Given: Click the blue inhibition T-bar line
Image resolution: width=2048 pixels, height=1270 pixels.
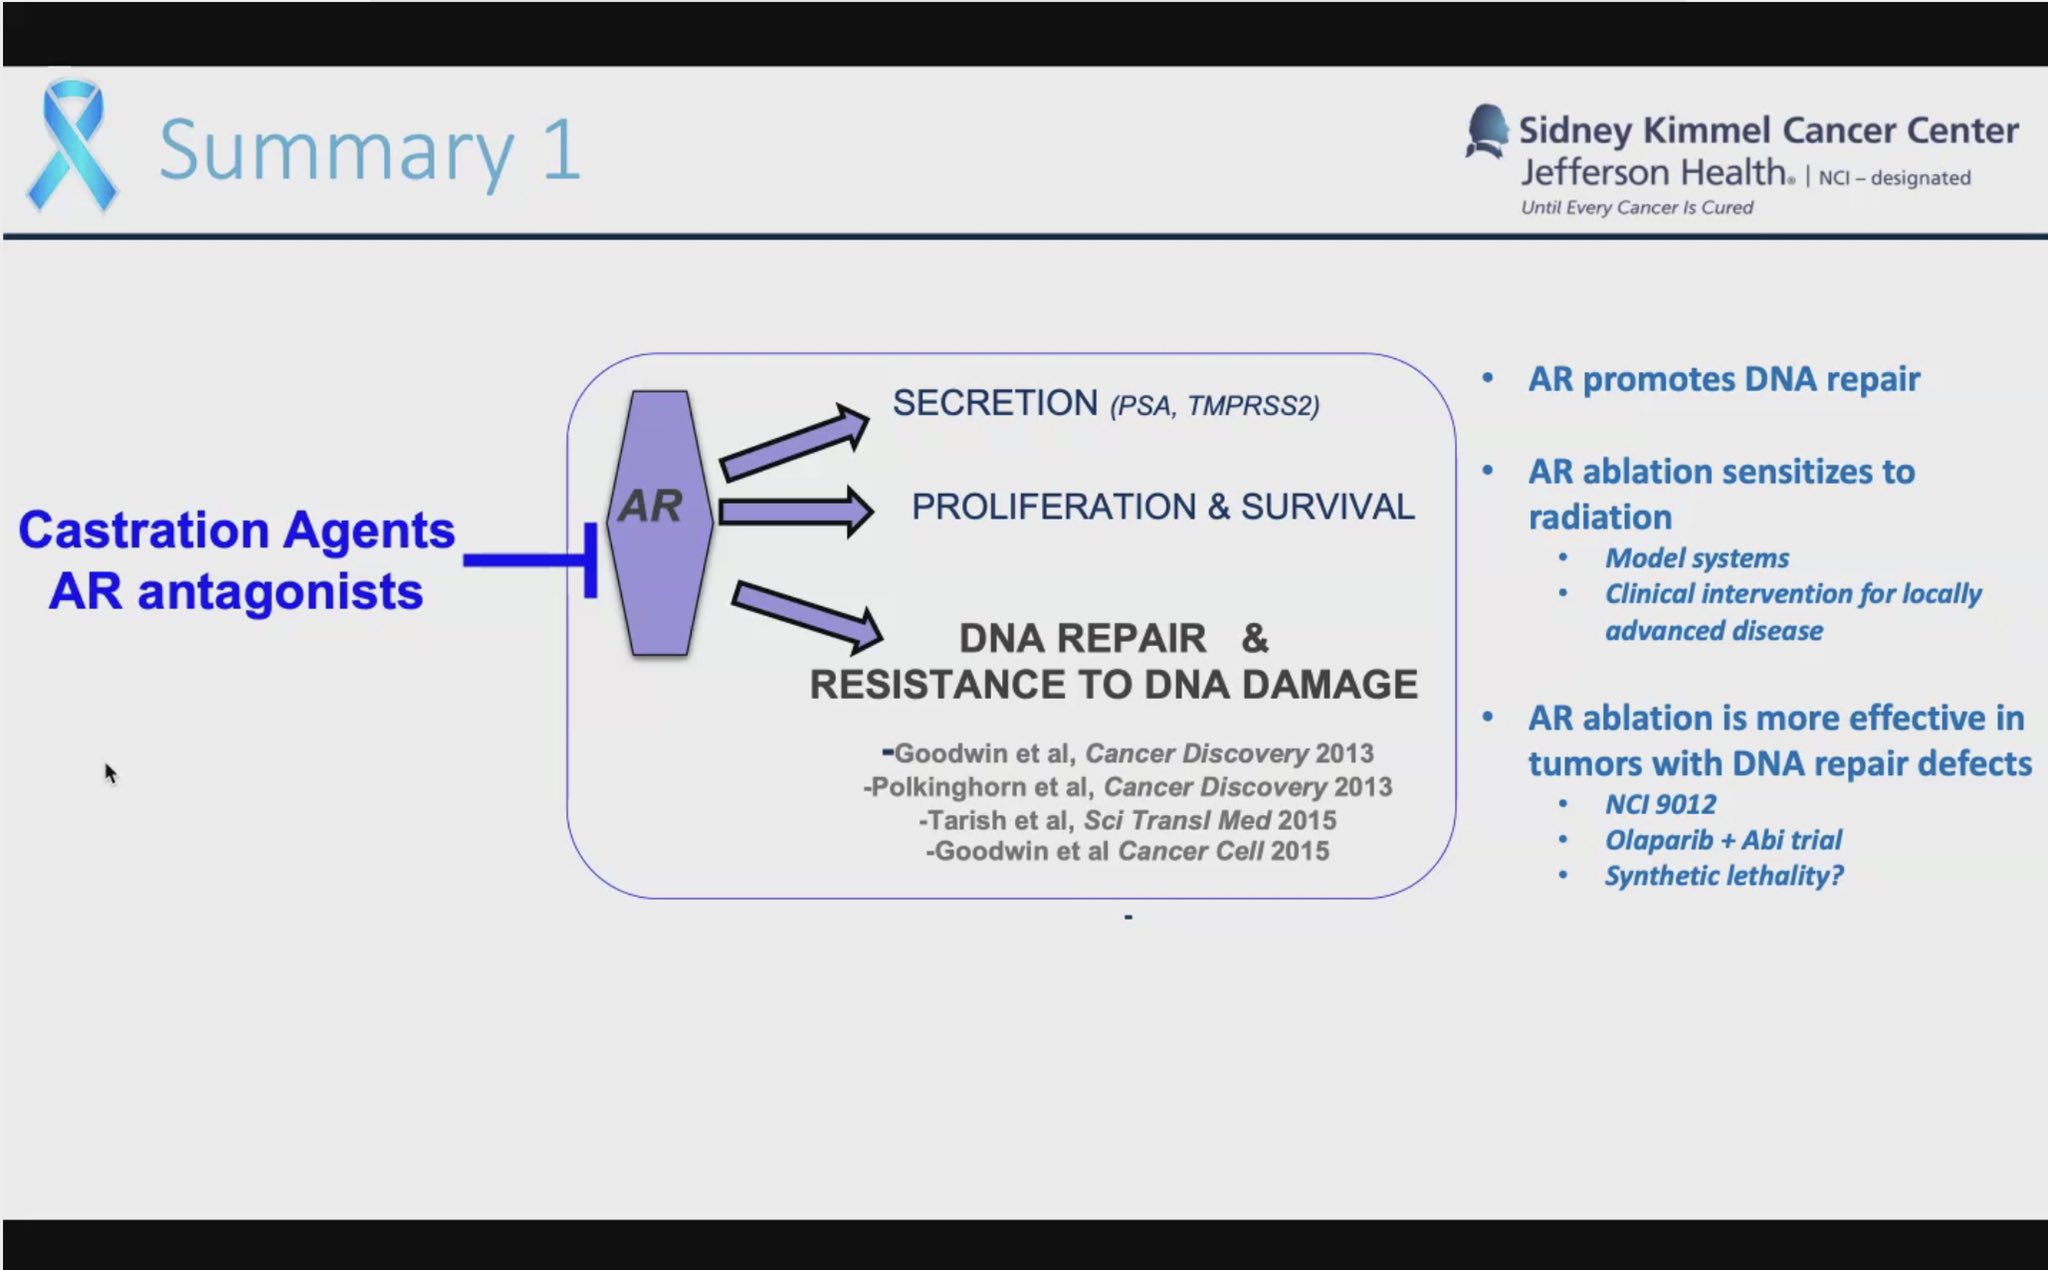Looking at the screenshot, I should [x=531, y=560].
